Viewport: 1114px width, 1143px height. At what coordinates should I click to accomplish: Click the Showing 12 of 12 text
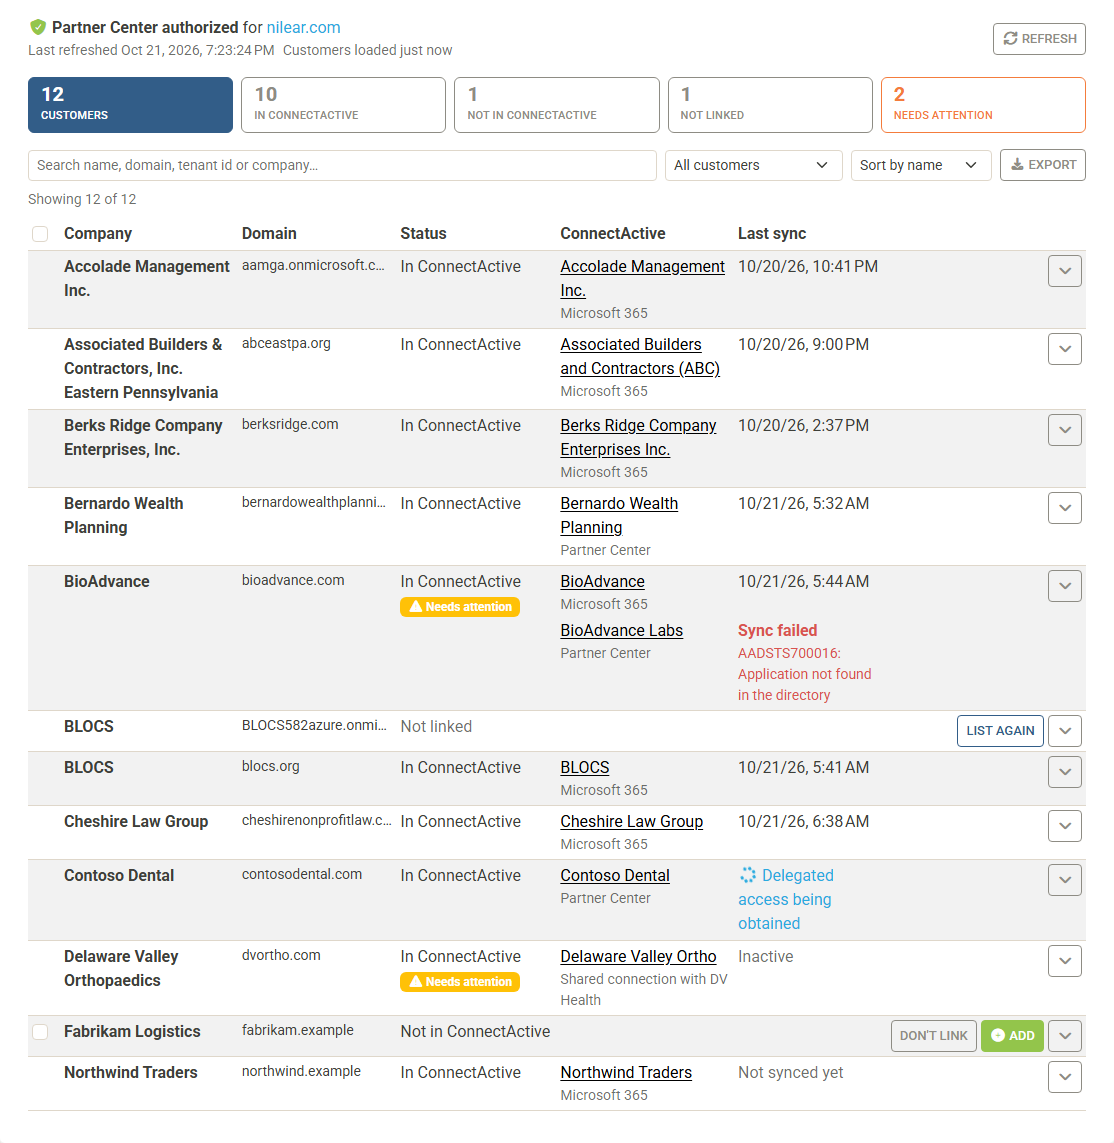[82, 199]
